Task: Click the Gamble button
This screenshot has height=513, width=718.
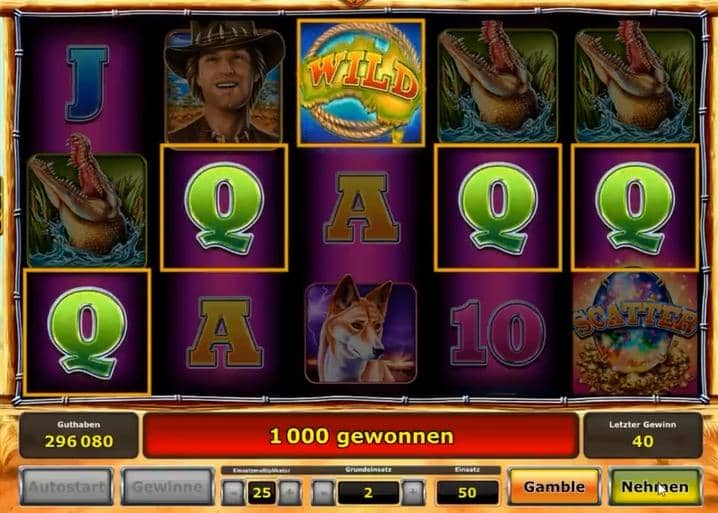Action: (x=554, y=486)
